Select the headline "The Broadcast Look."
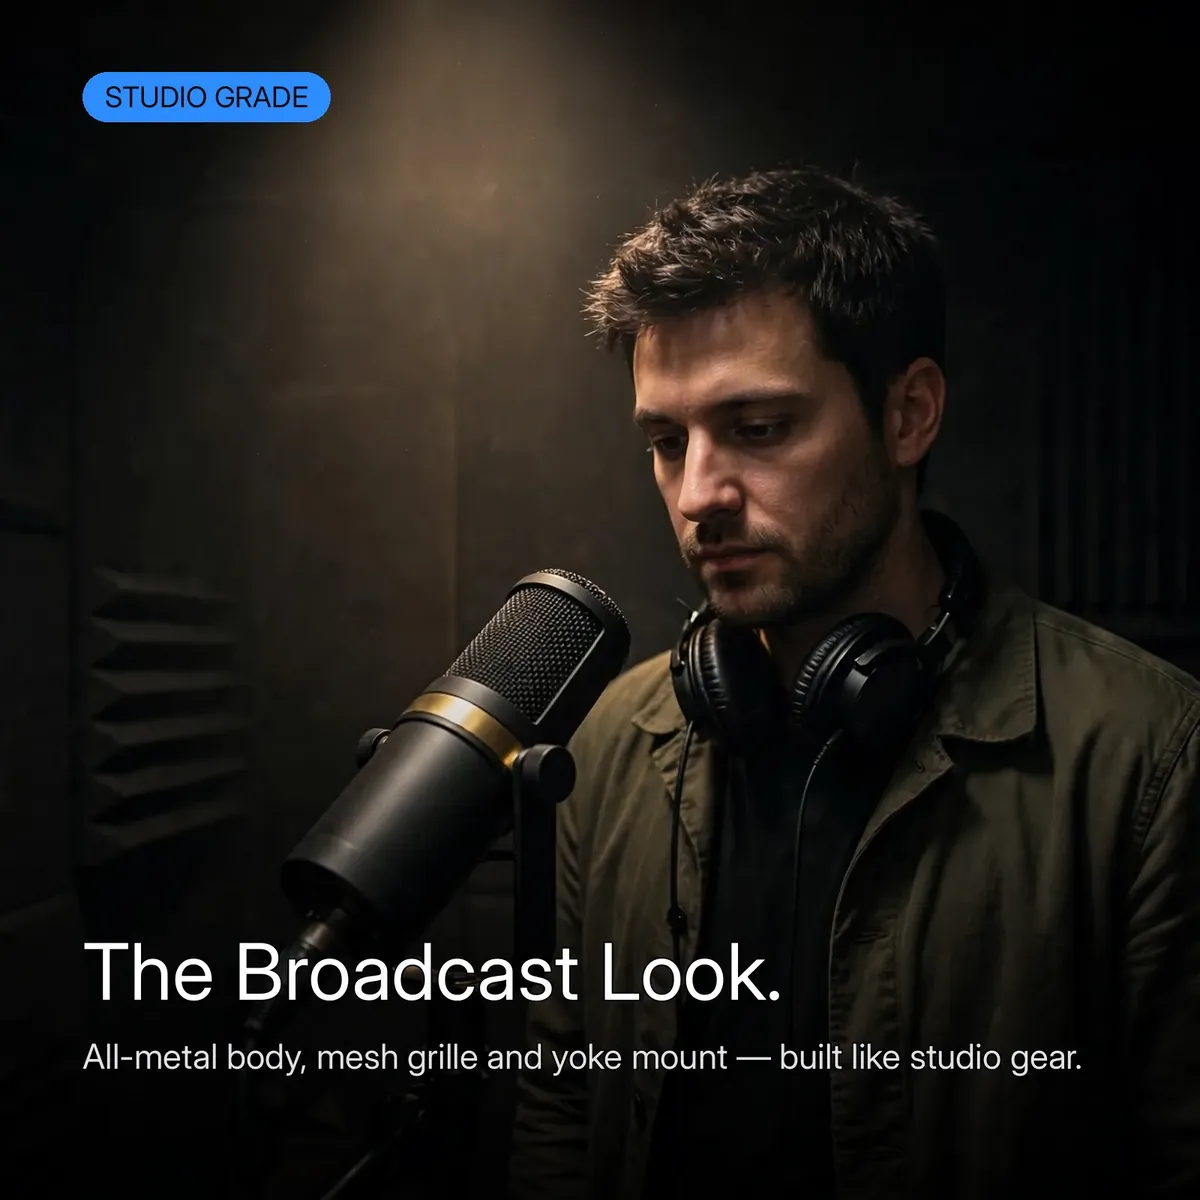This screenshot has width=1200, height=1200. click(432, 971)
